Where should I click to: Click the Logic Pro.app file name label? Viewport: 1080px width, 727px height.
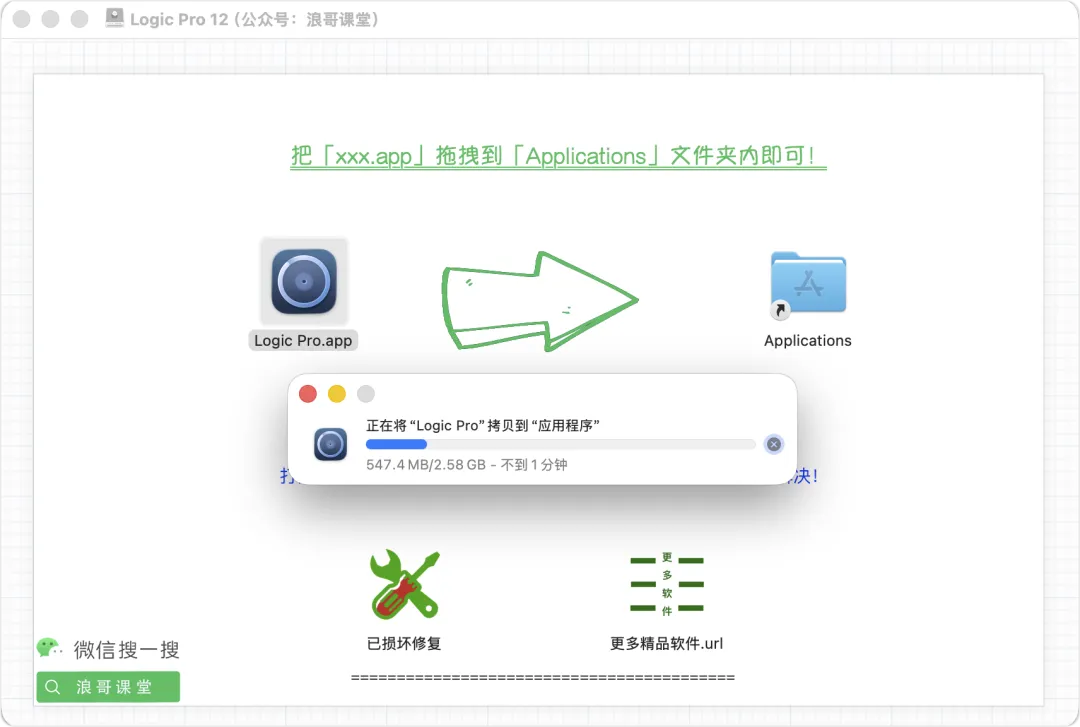coord(303,340)
